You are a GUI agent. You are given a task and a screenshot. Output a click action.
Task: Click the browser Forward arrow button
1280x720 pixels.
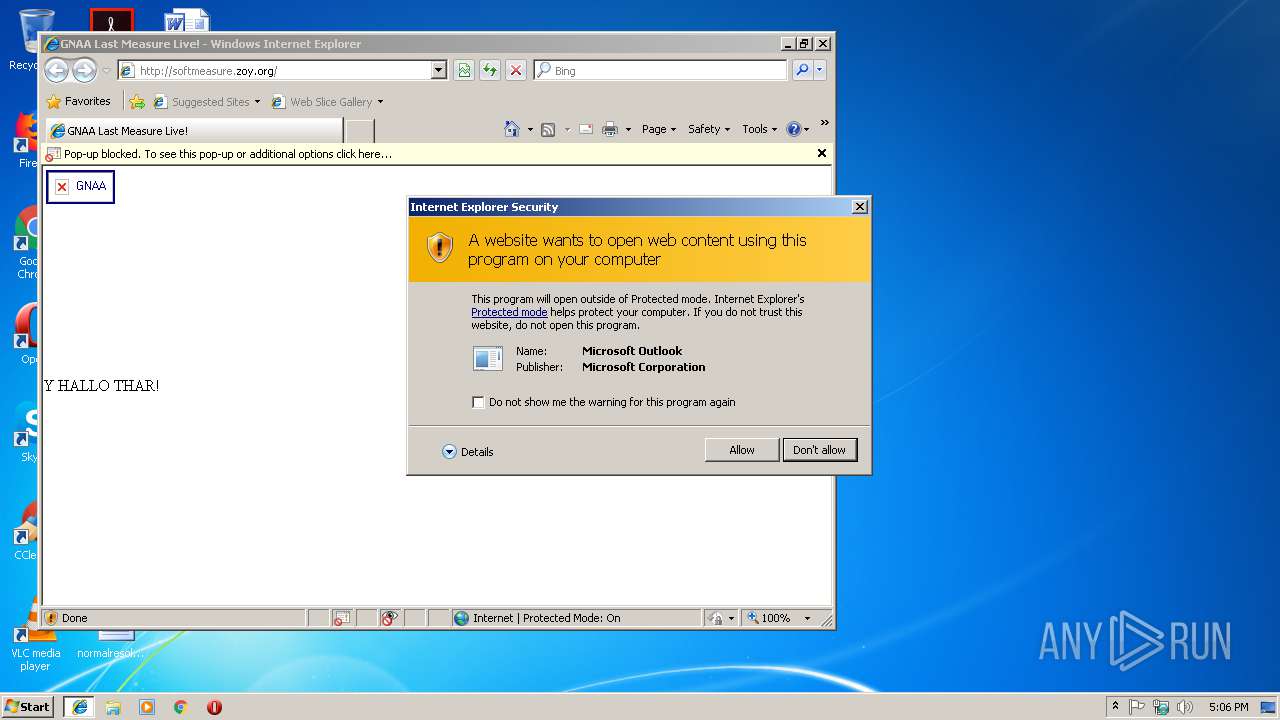[x=85, y=70]
